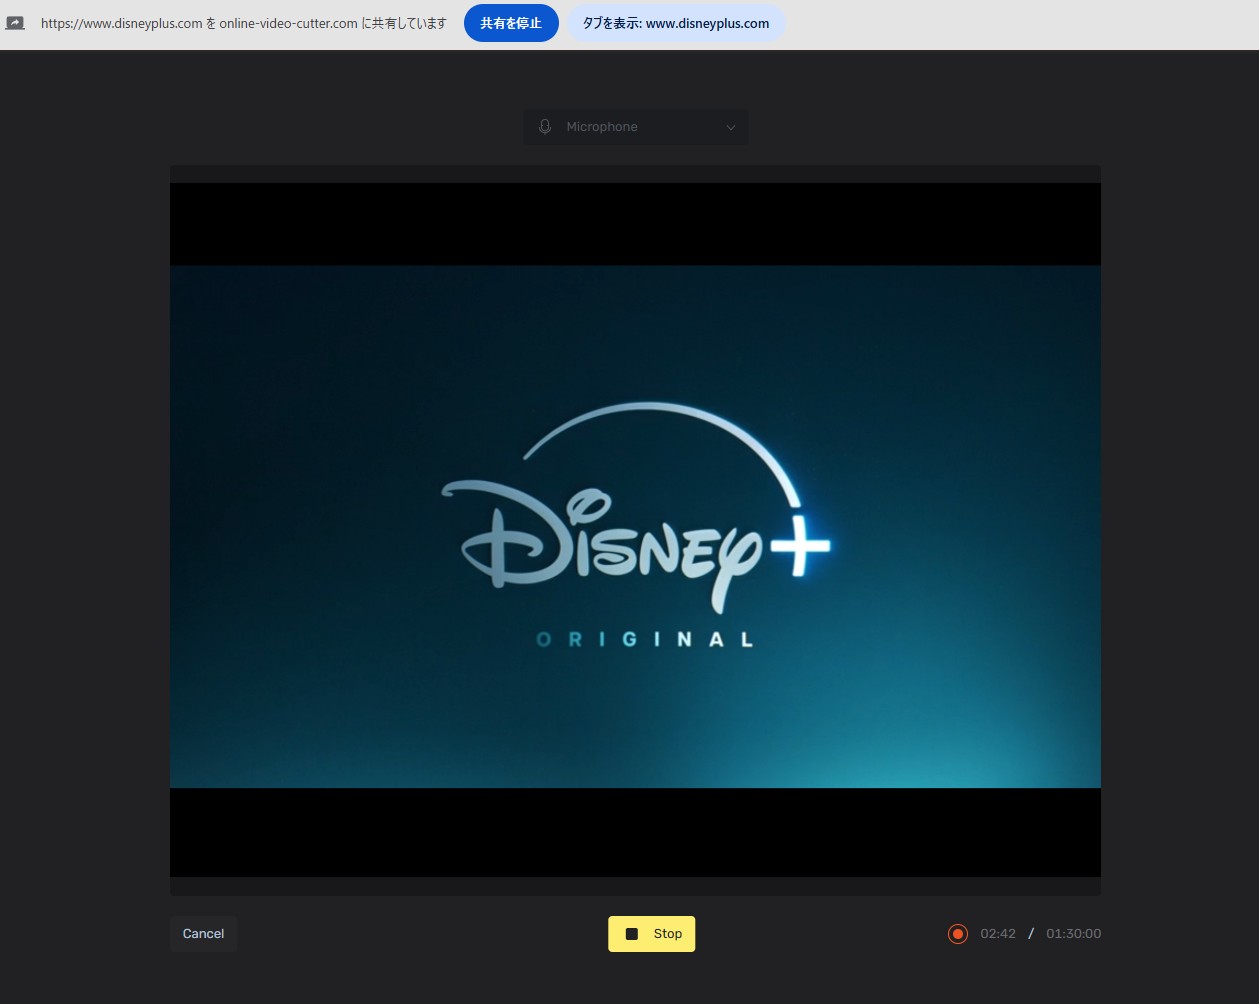Click the elapsed time 02:42
Screen dimensions: 1259x1004
click(x=998, y=934)
